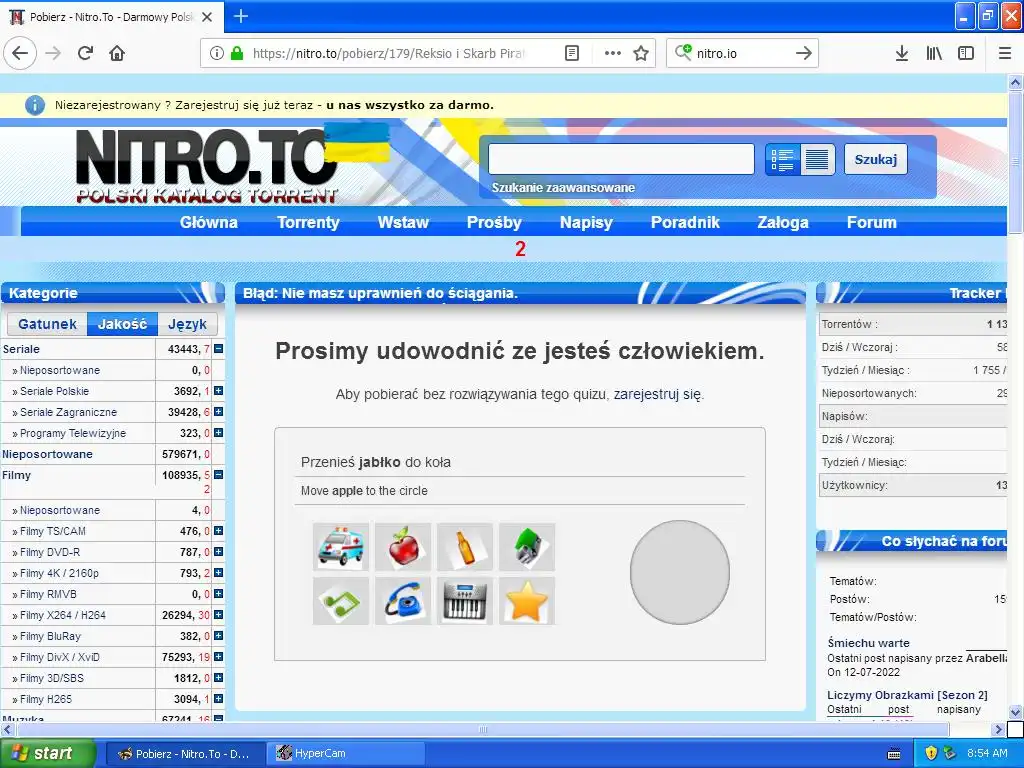Open the Śmiechu warte forum topic
The image size is (1024, 768).
868,643
